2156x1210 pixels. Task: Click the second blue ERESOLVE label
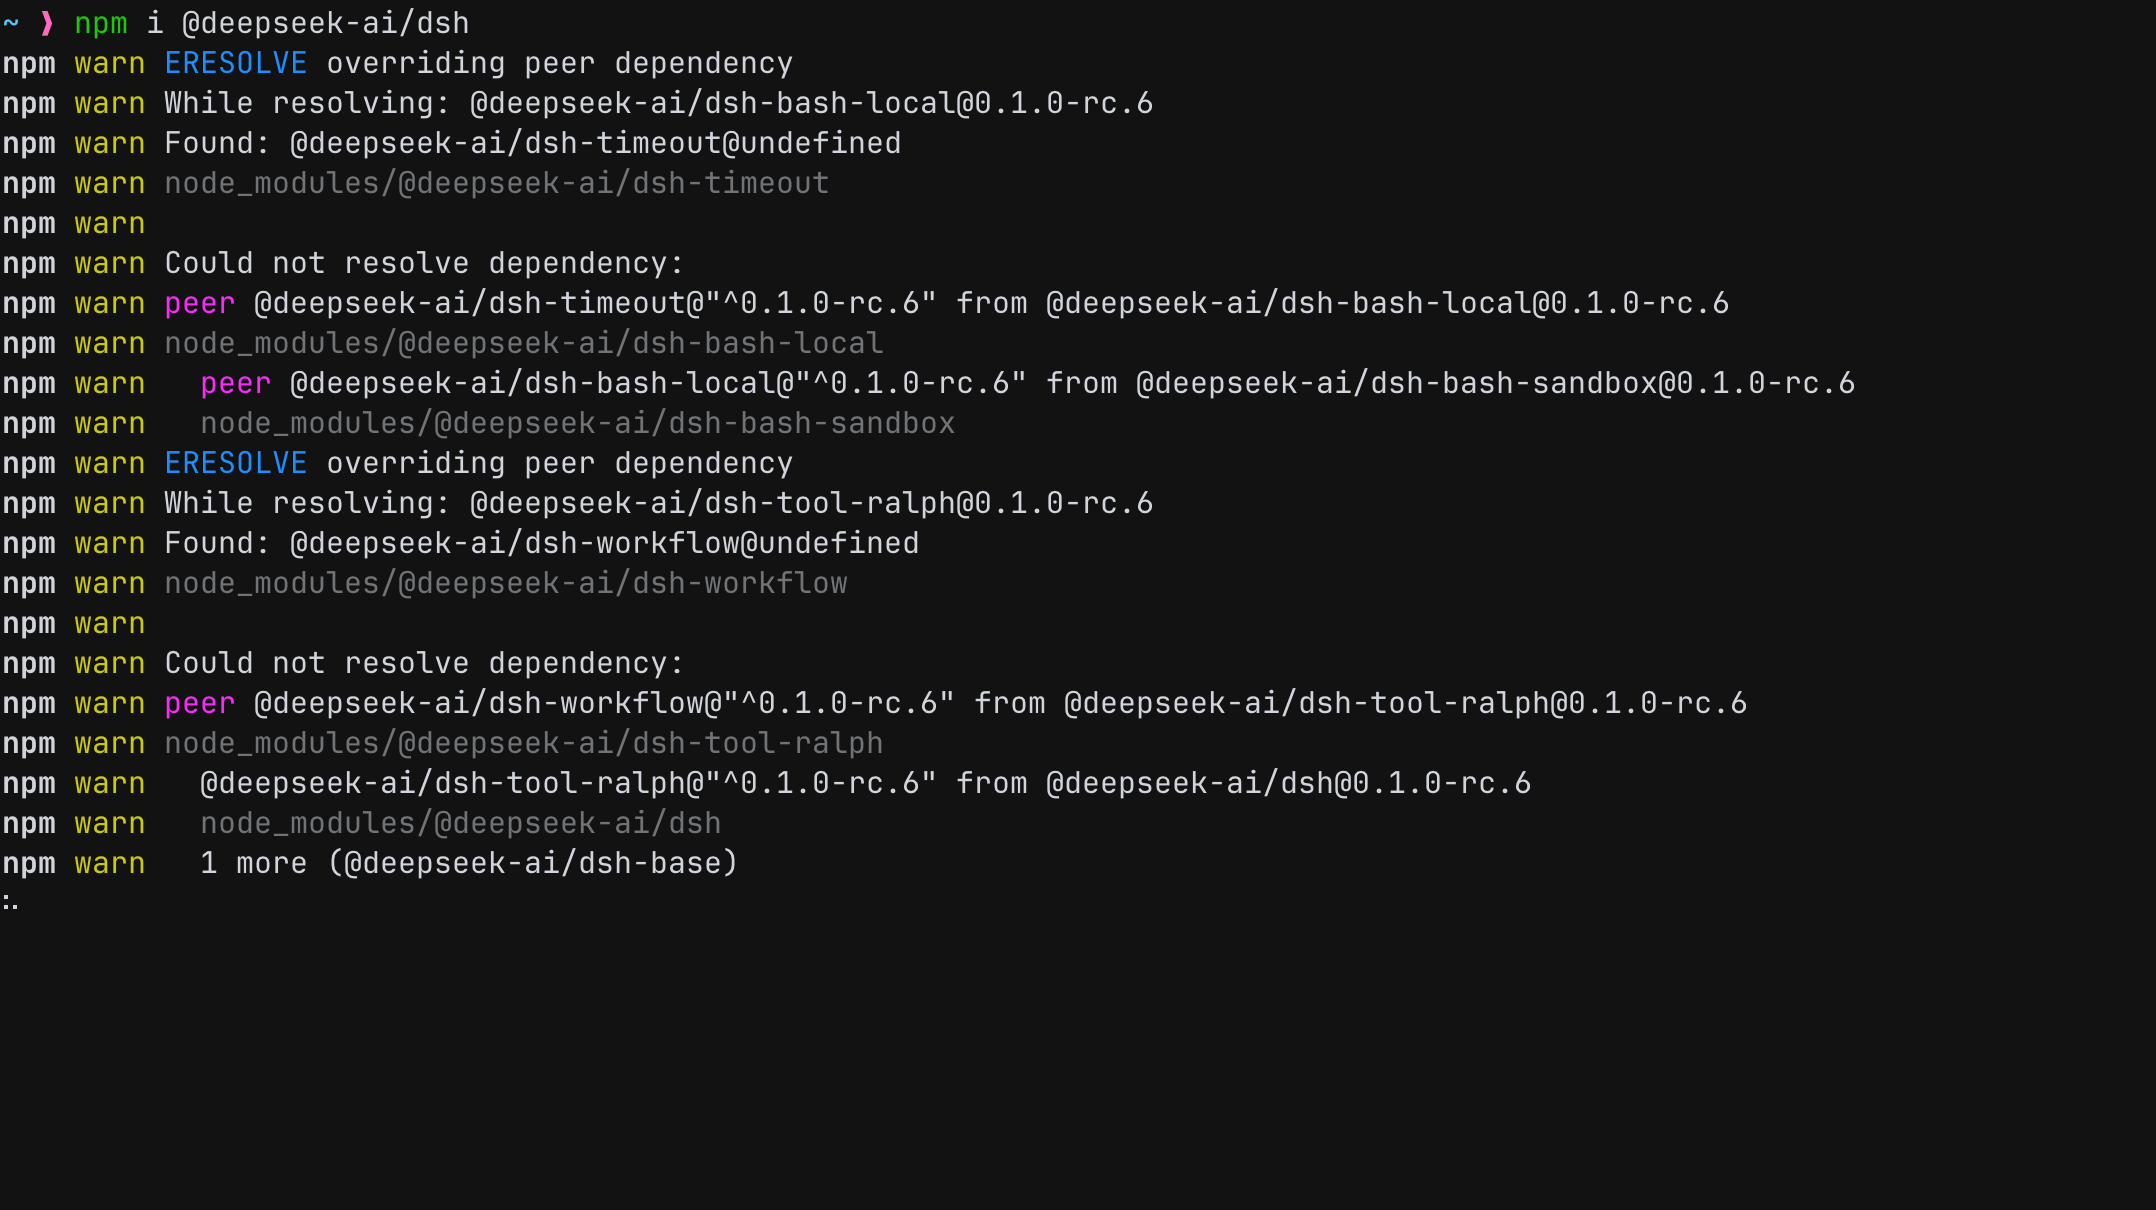[x=236, y=463]
